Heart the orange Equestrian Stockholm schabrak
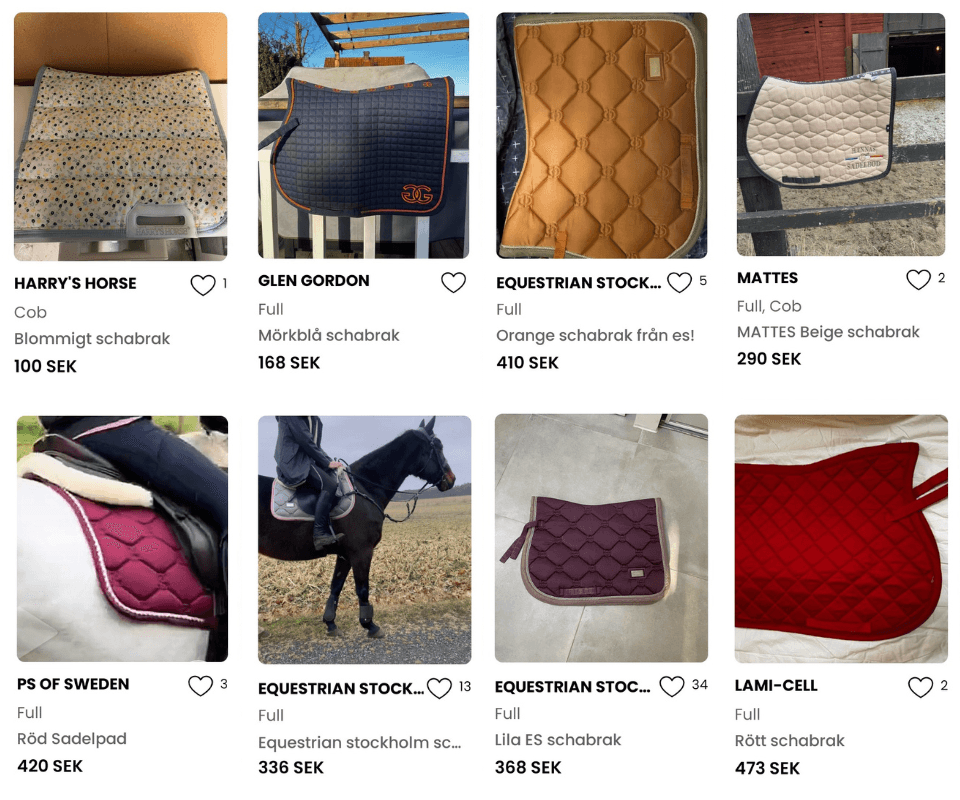 point(679,282)
